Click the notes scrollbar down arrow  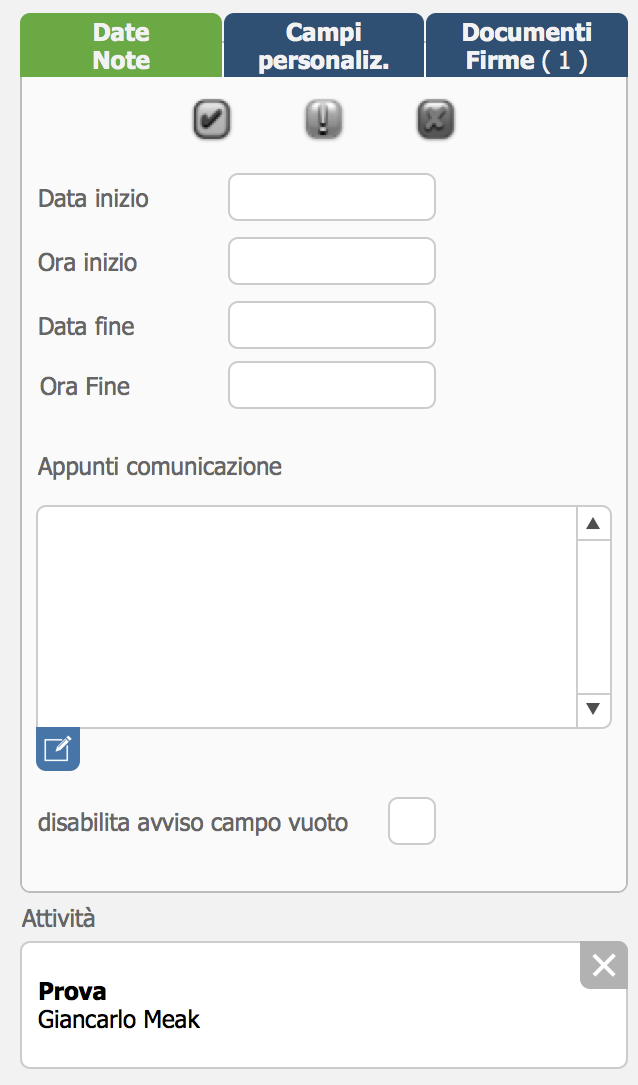pyautogui.click(x=593, y=709)
